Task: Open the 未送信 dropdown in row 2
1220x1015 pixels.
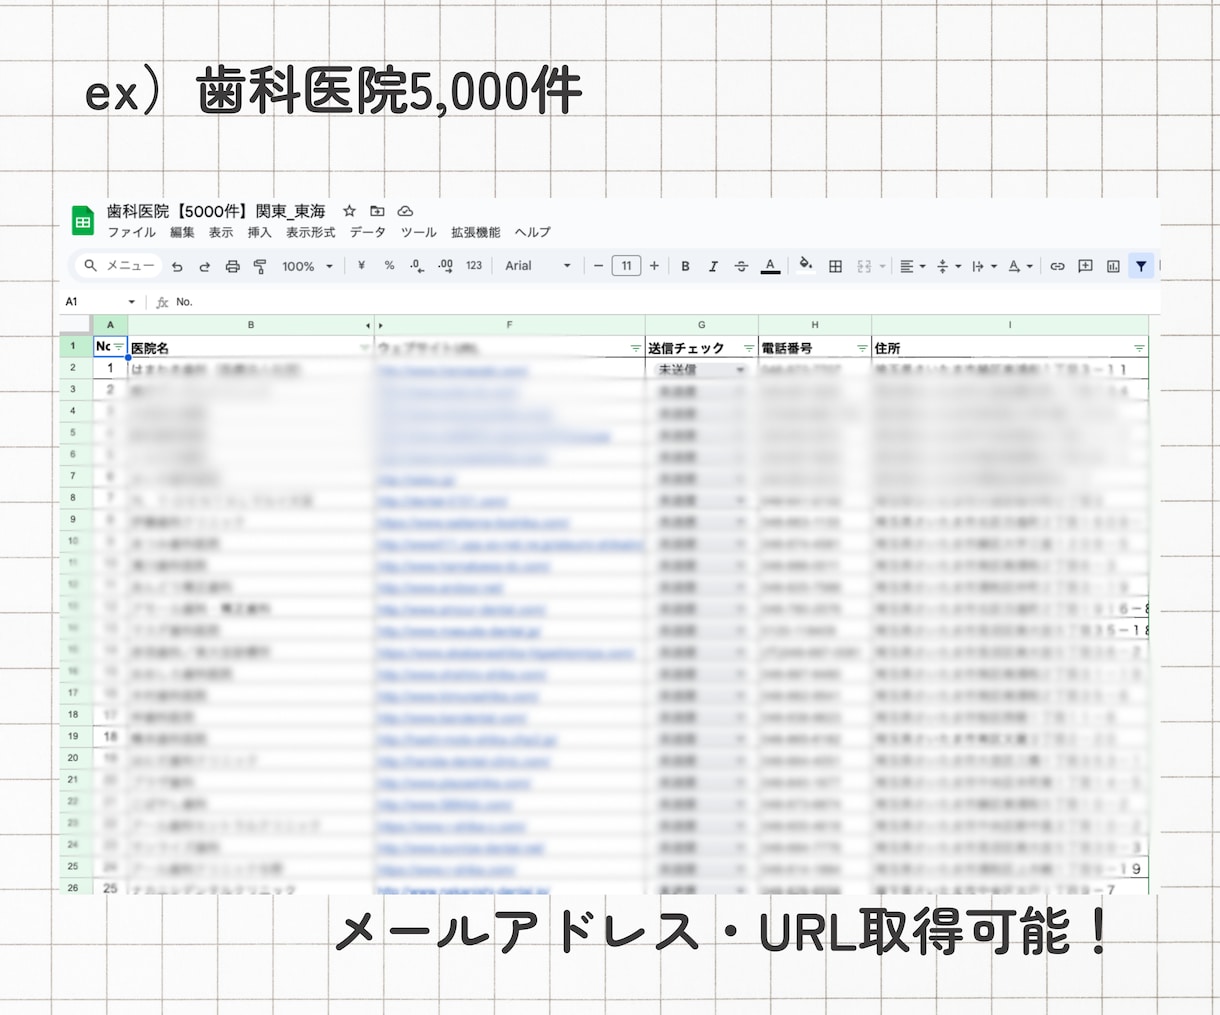Action: pyautogui.click(x=740, y=370)
